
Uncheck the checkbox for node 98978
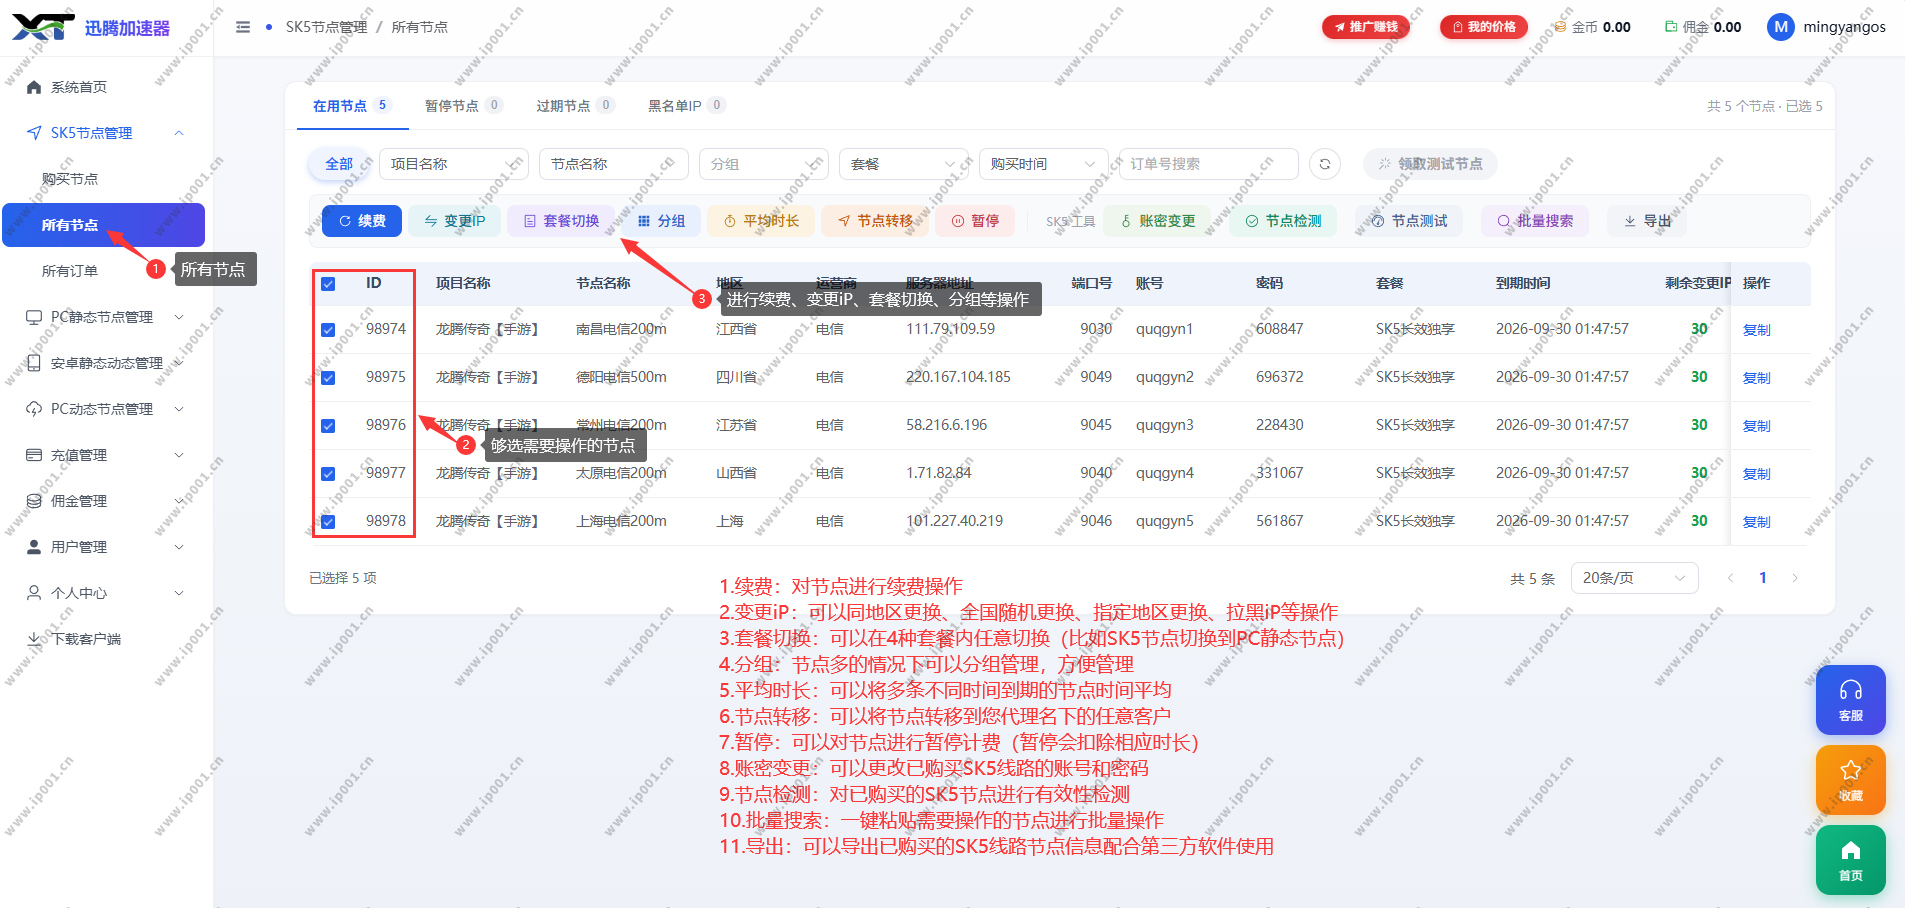pos(328,522)
